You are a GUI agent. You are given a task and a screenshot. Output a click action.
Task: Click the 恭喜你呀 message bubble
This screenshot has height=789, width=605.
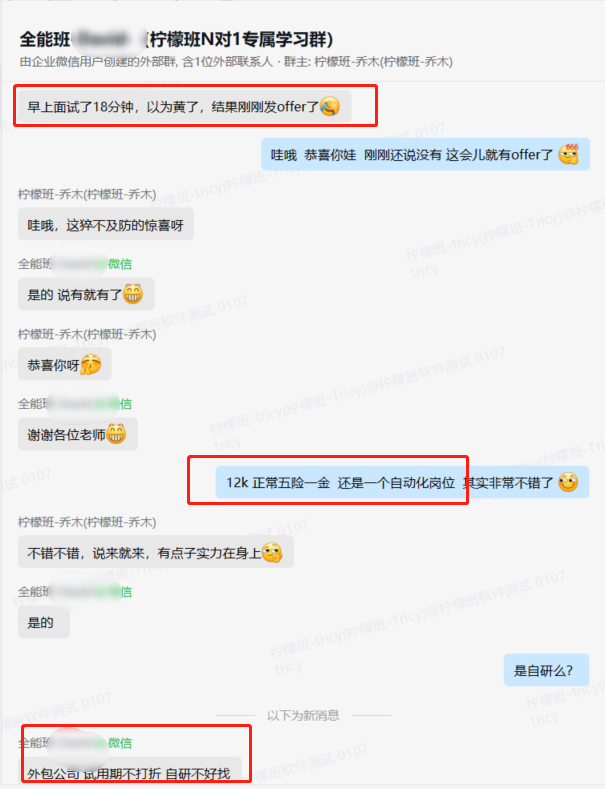coord(64,364)
